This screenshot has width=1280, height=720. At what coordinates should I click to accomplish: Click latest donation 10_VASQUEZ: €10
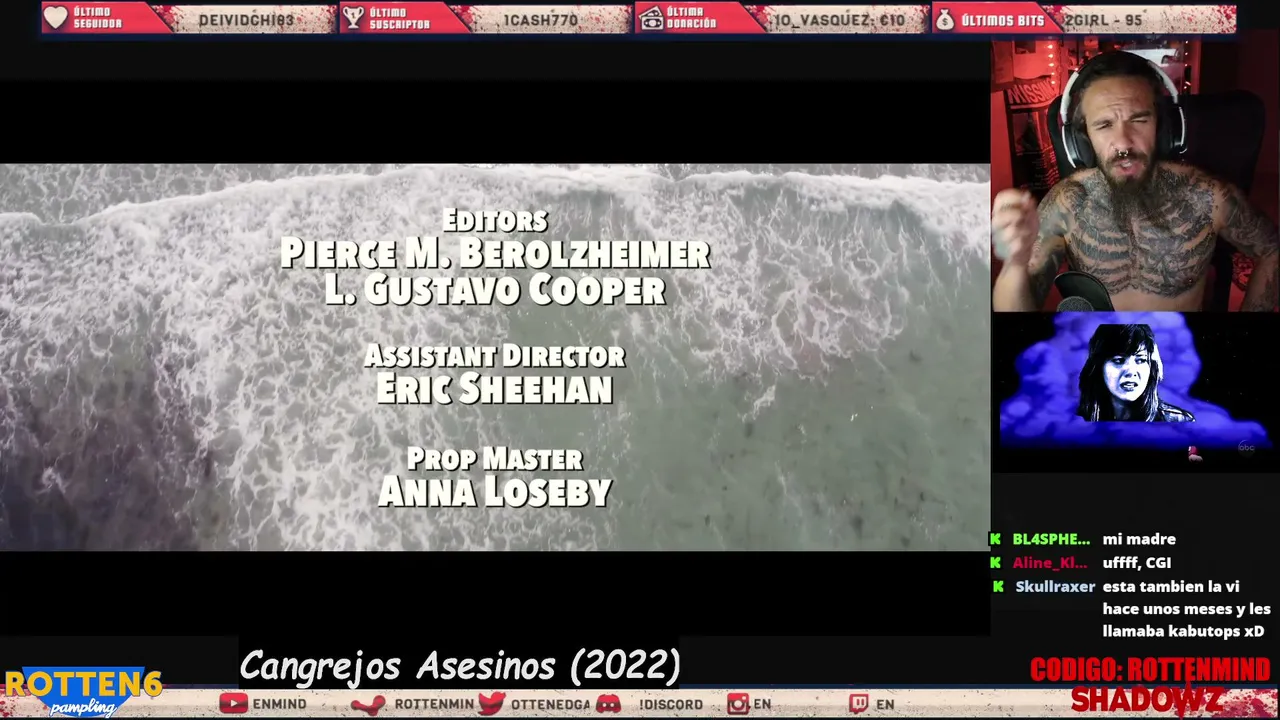pos(838,20)
